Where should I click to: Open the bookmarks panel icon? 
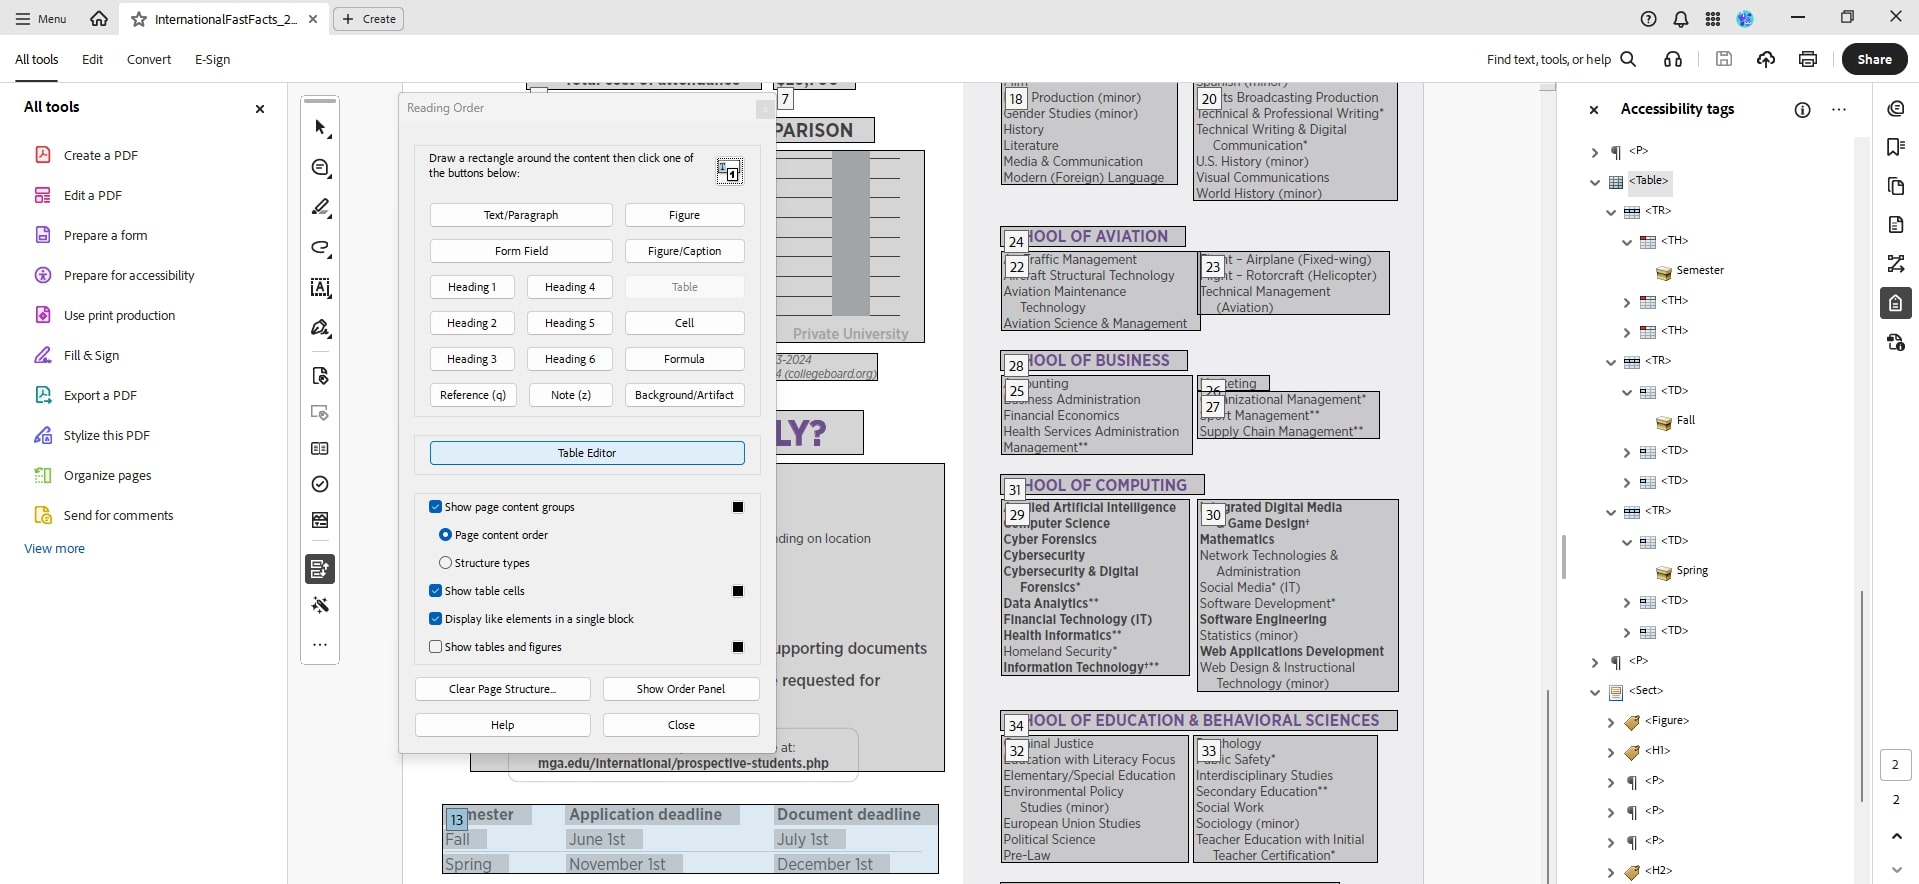pyautogui.click(x=1895, y=147)
